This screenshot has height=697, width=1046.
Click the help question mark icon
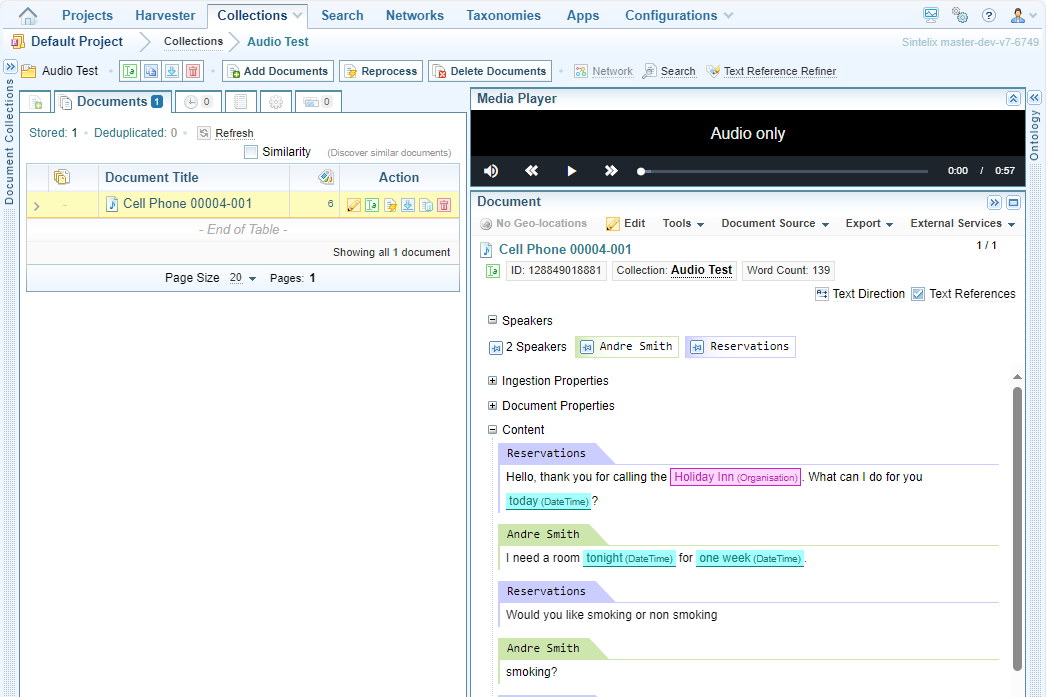988,16
